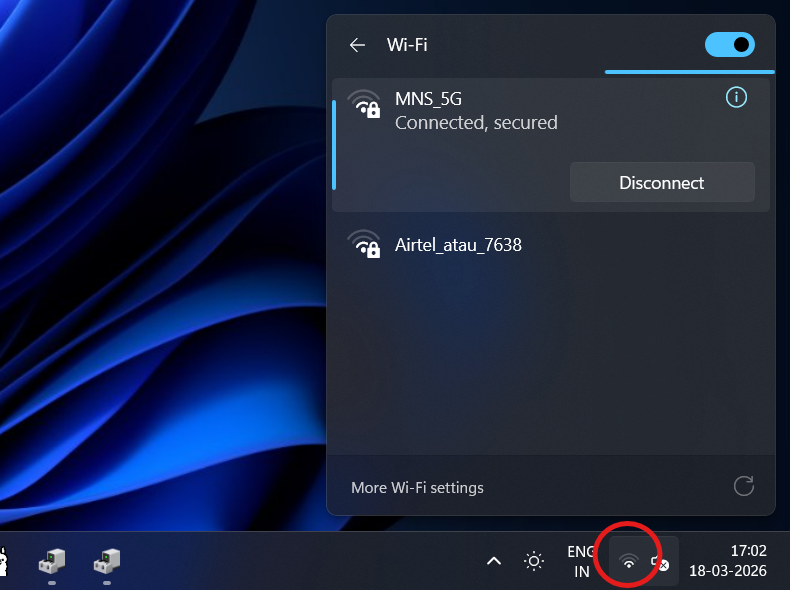Click the partially visible leftmost taskbar icon
The image size is (790, 590).
pyautogui.click(x=4, y=562)
